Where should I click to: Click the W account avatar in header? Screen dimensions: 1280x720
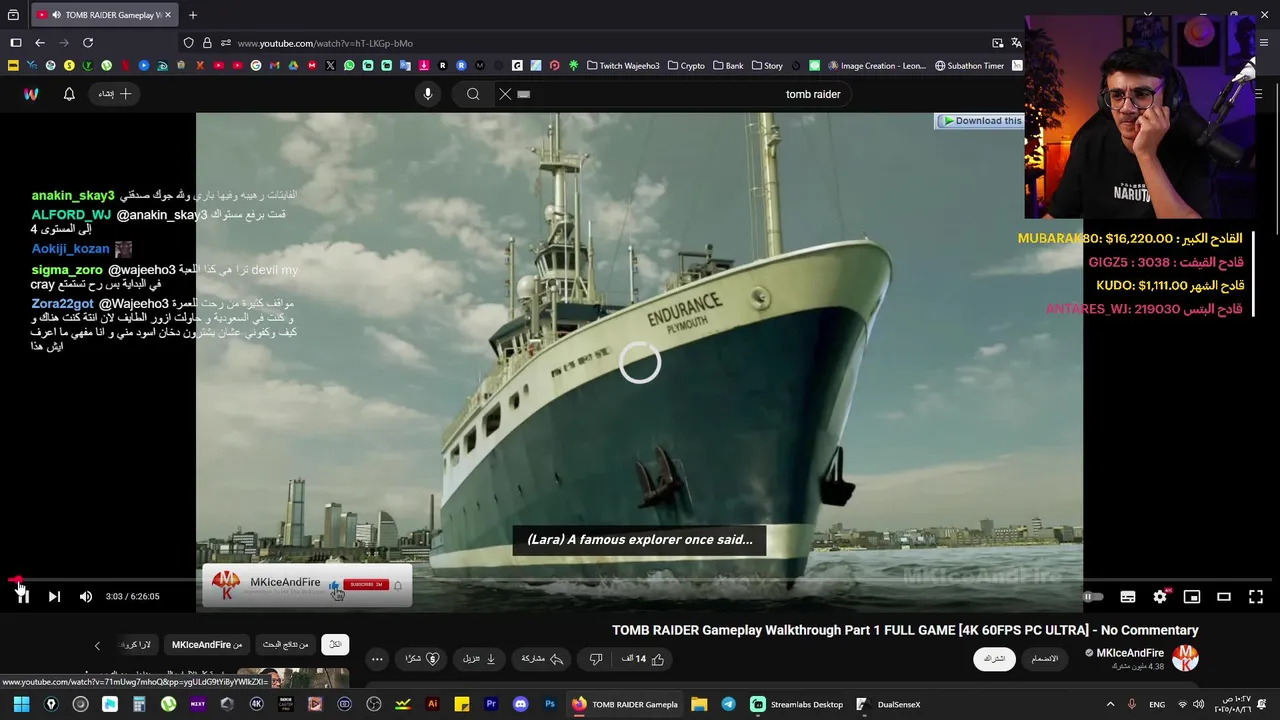[31, 94]
